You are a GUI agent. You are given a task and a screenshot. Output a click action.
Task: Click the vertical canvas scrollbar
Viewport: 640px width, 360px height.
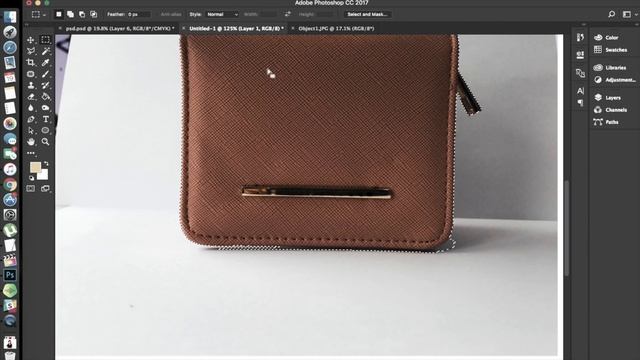(x=567, y=229)
